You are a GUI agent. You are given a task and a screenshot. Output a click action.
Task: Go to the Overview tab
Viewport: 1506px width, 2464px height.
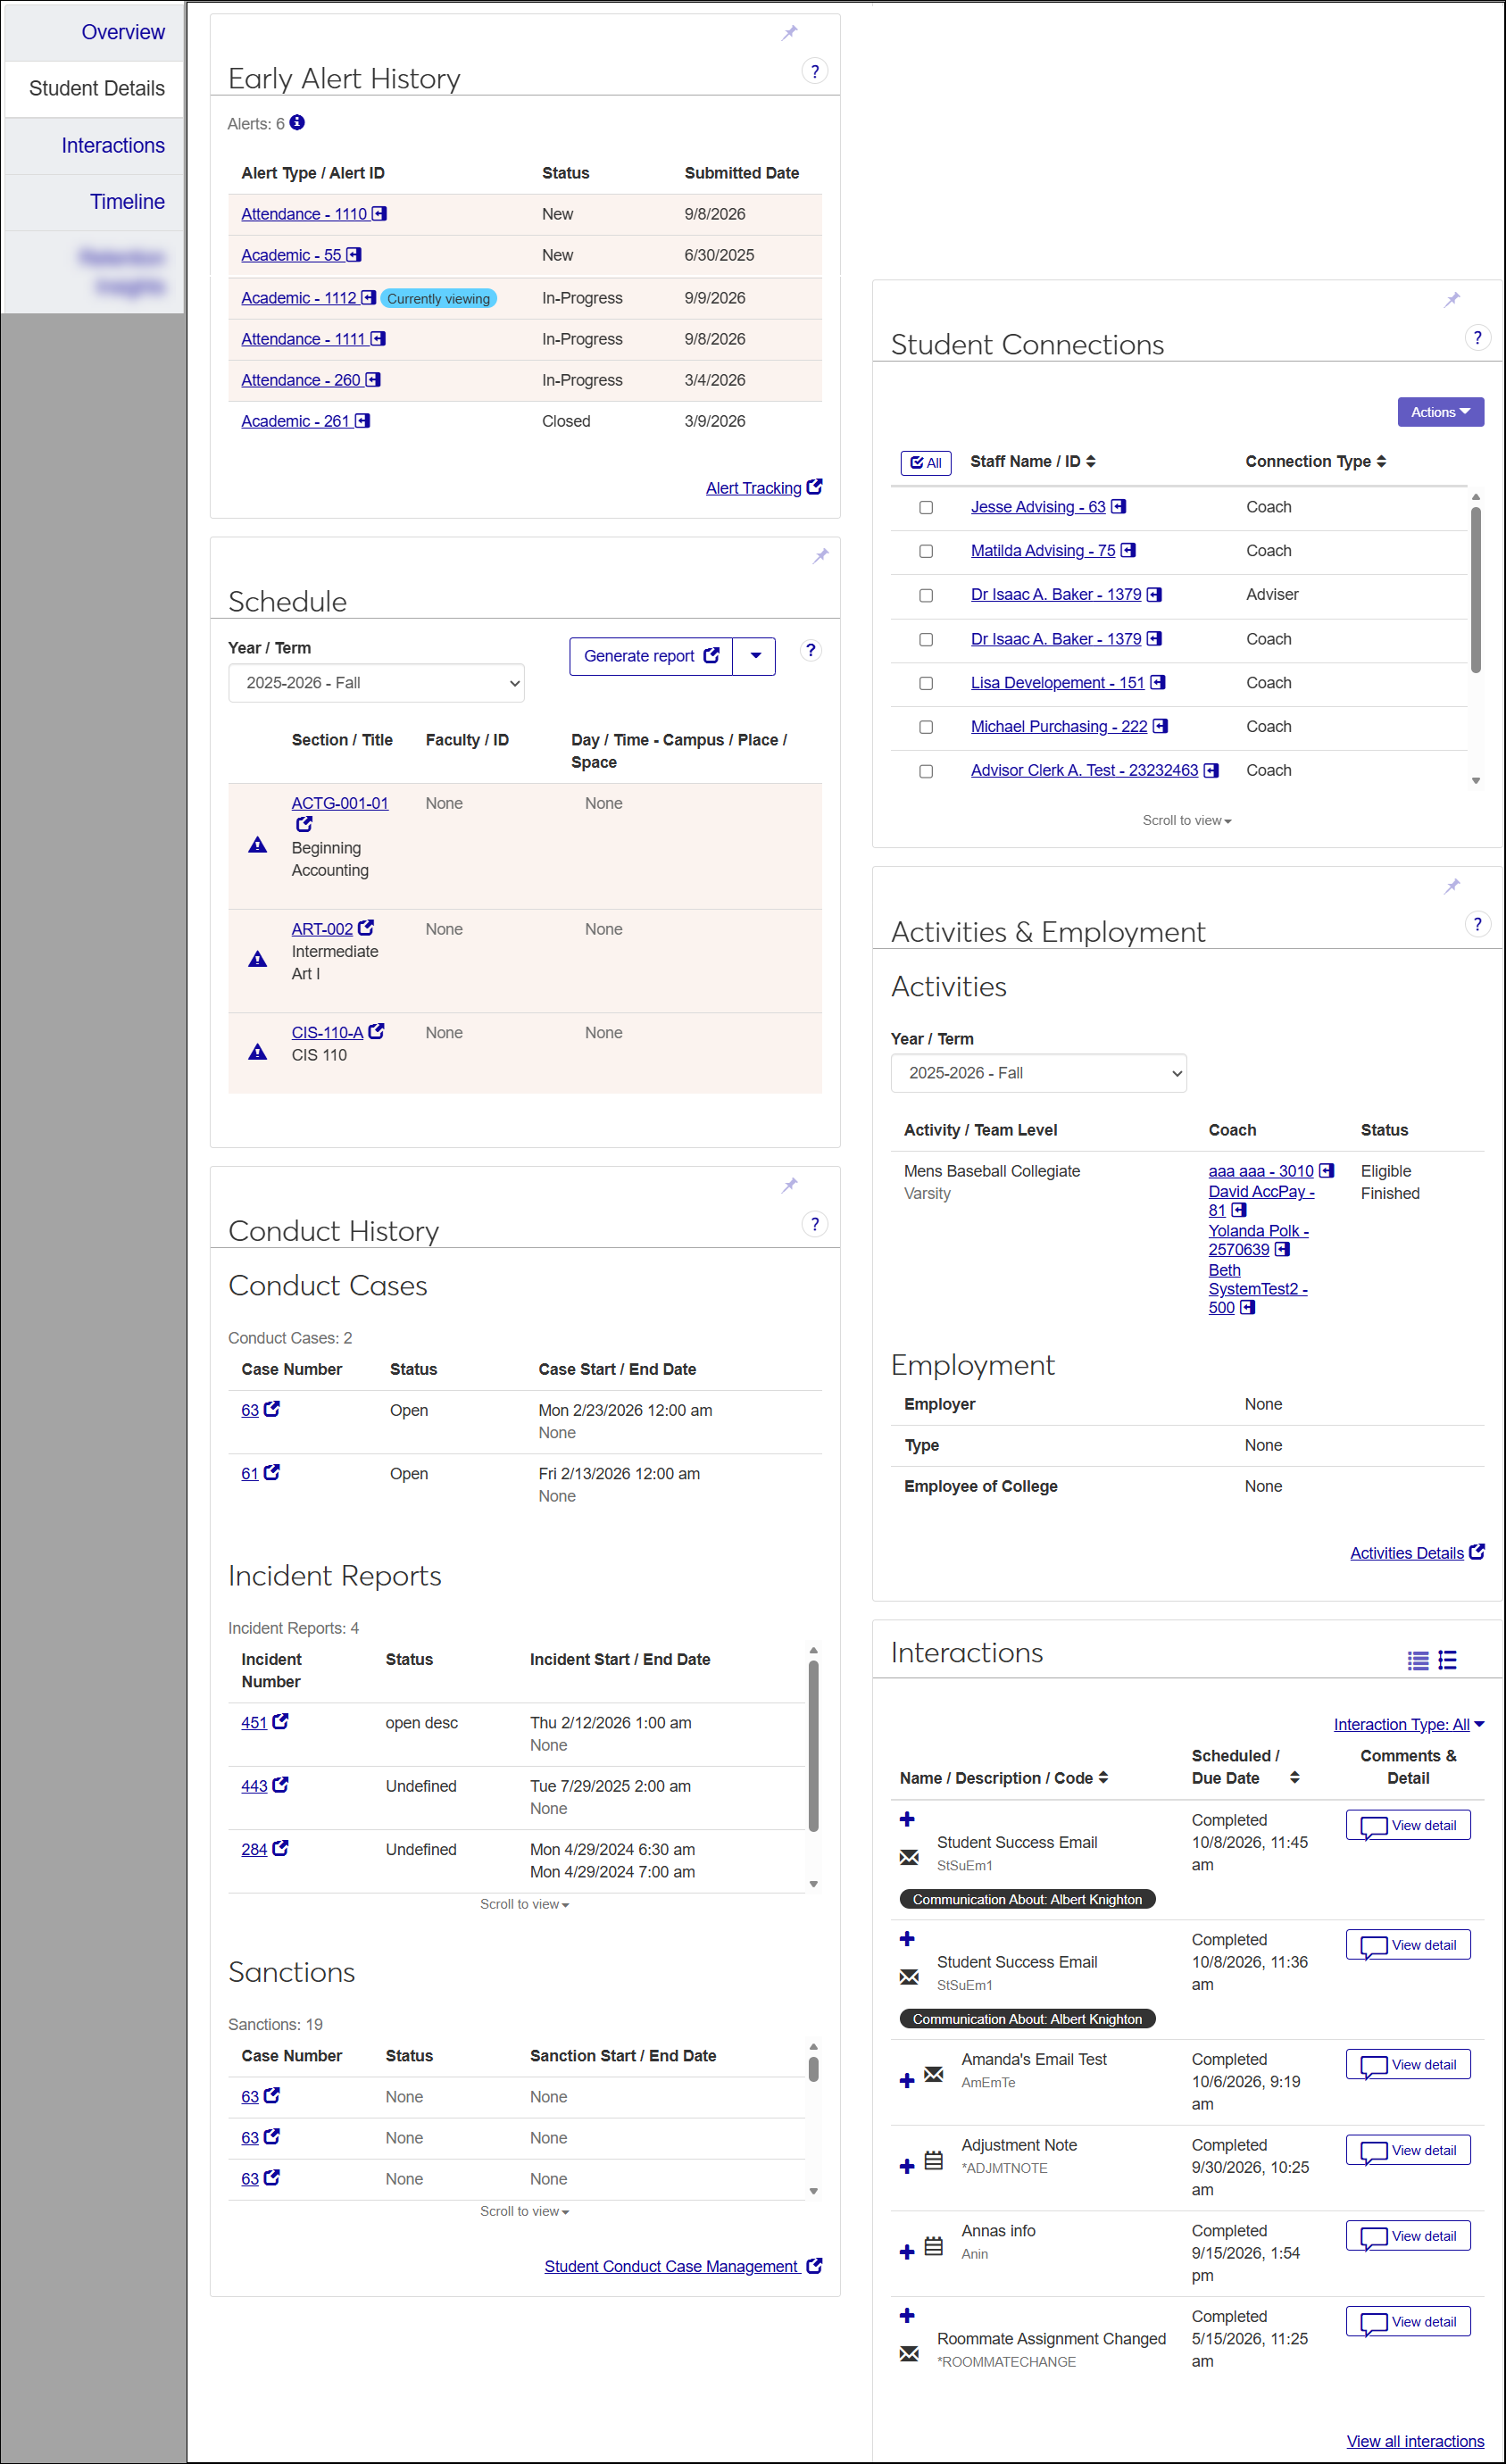pyautogui.click(x=94, y=32)
